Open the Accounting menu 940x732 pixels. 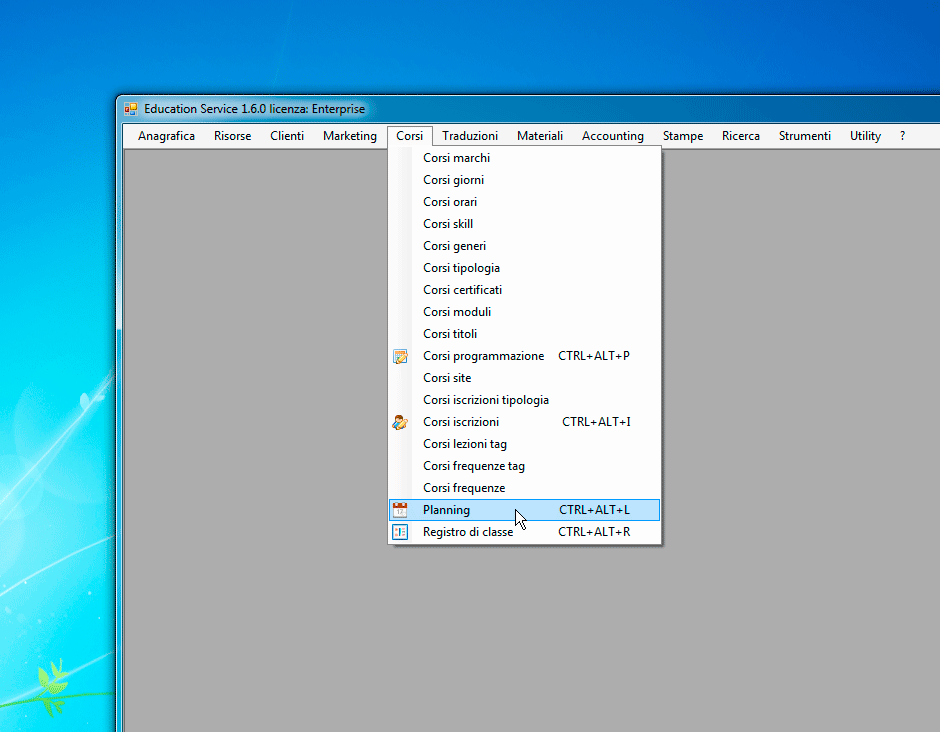point(613,136)
